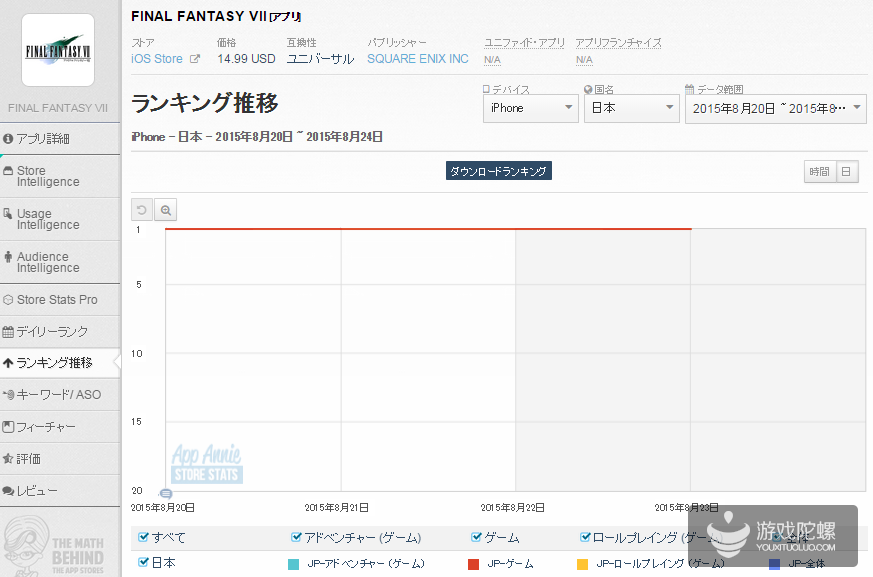Screen dimensions: 873x577
Task: Click the person icon beside Audience Intelligence
Action: click(x=9, y=257)
